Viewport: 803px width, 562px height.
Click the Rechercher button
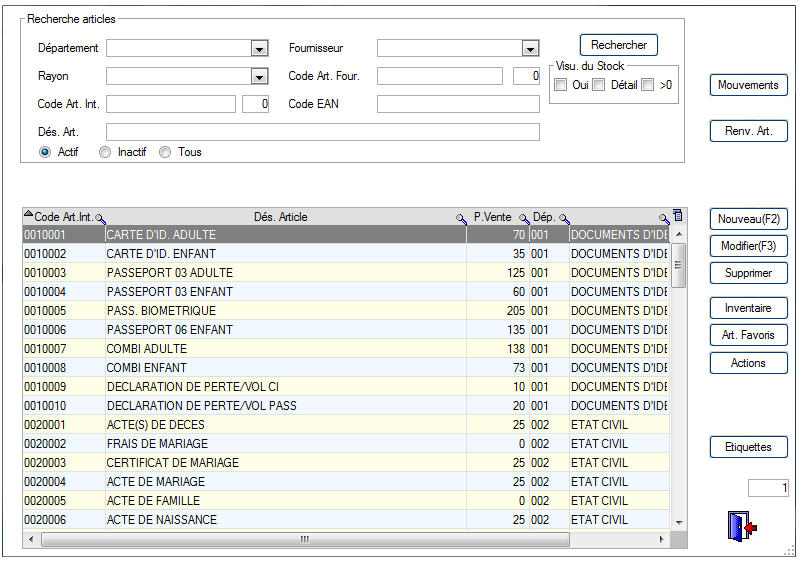pos(619,45)
